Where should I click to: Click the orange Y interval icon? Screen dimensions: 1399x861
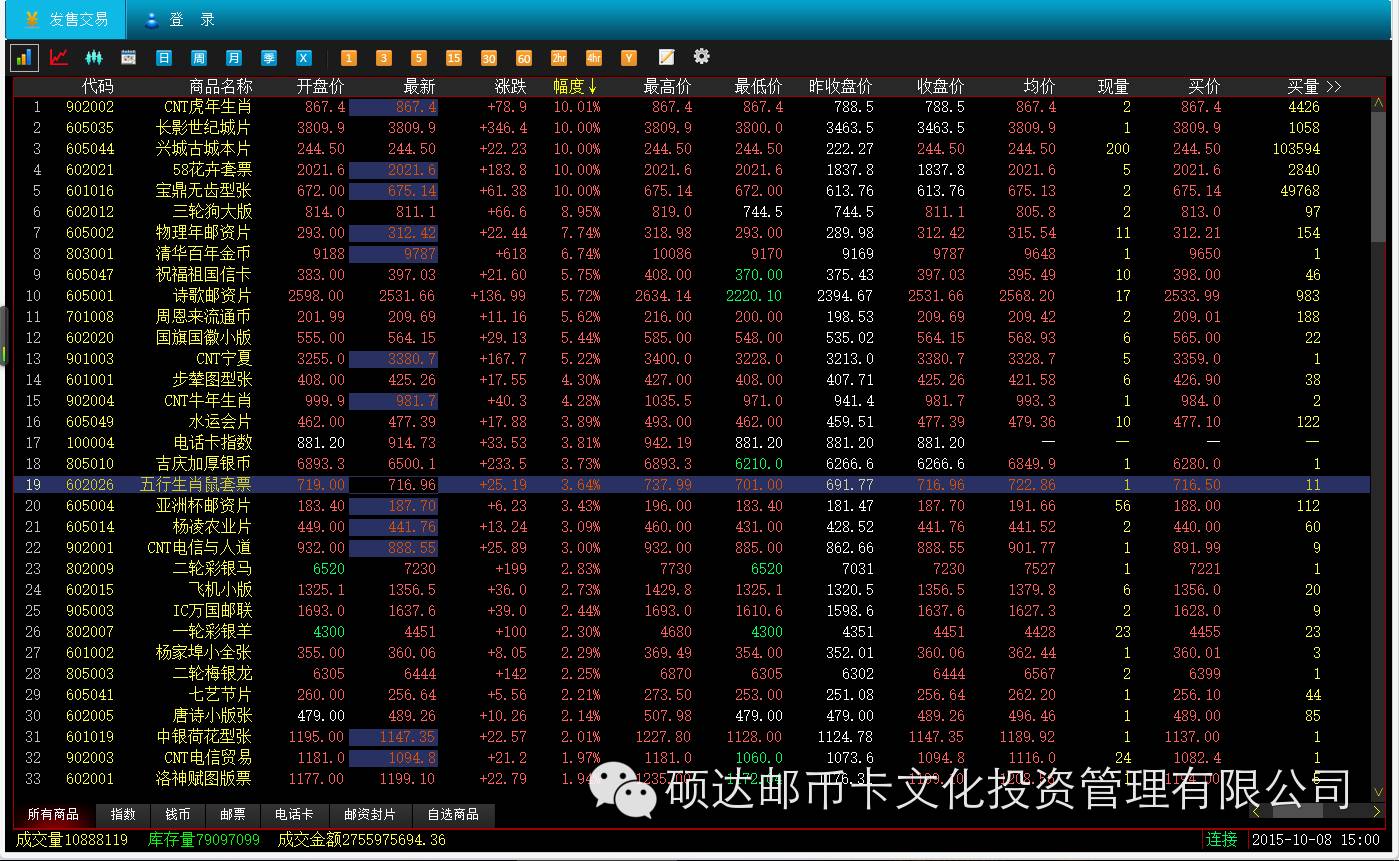pos(629,58)
